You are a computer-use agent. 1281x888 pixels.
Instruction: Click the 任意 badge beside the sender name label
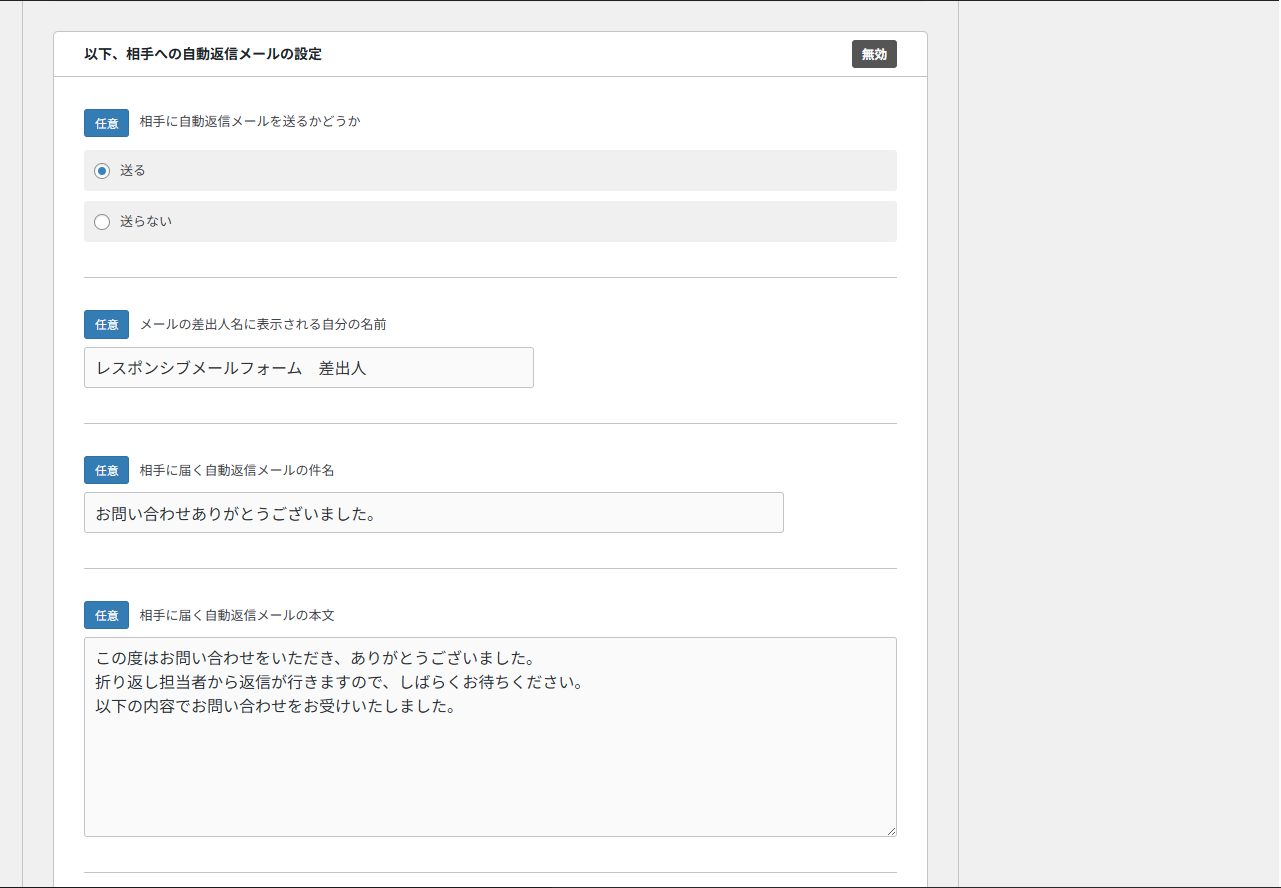pos(105,324)
